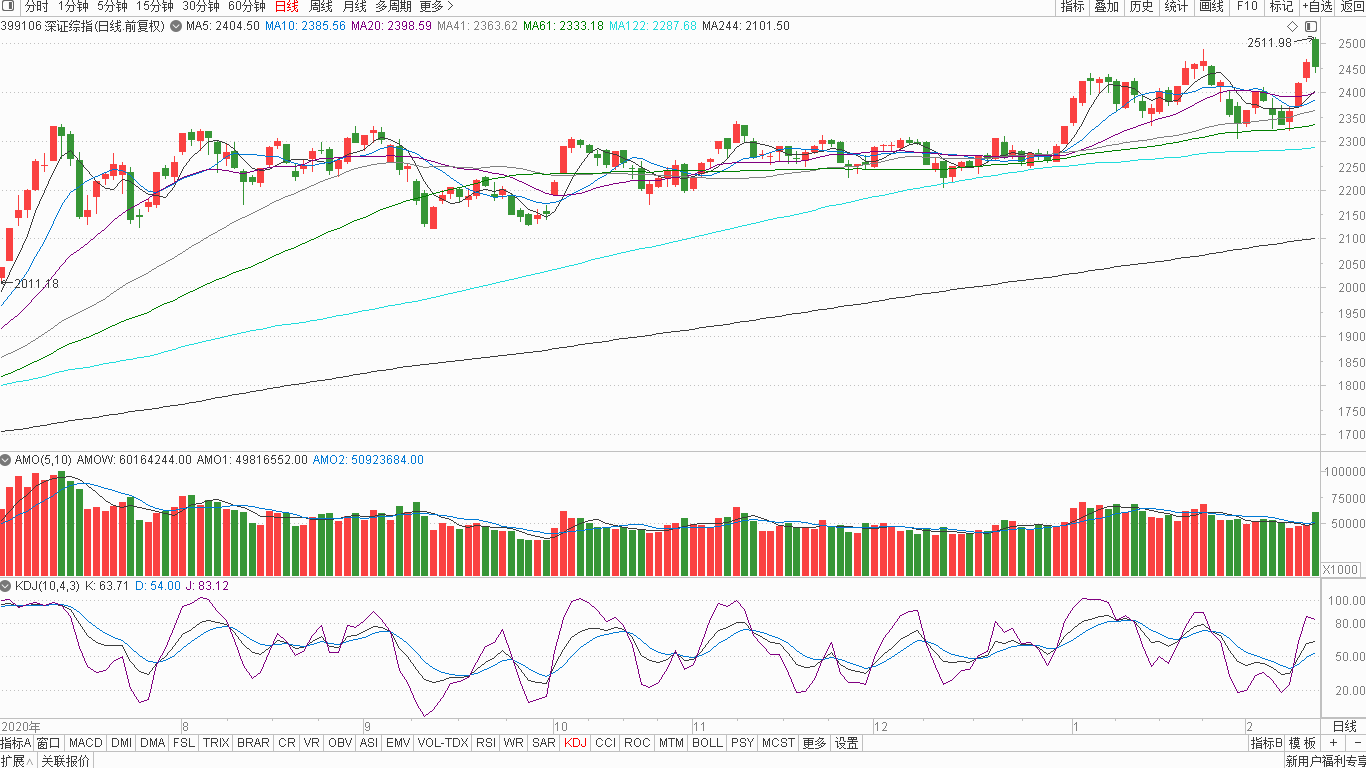Zoom in chart with plus button
This screenshot has width=1366, height=768.
tap(1333, 743)
